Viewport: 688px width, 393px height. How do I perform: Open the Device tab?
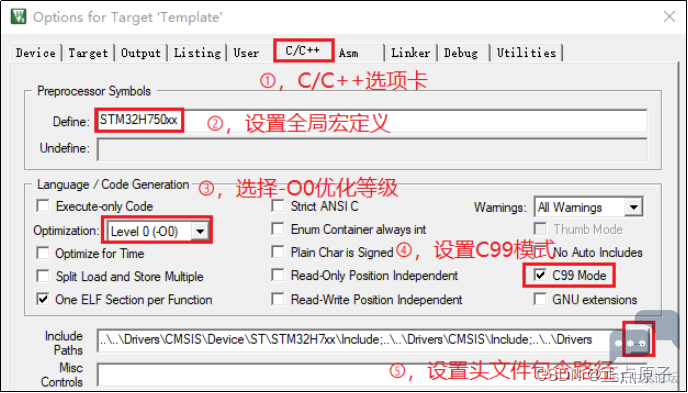[x=36, y=53]
